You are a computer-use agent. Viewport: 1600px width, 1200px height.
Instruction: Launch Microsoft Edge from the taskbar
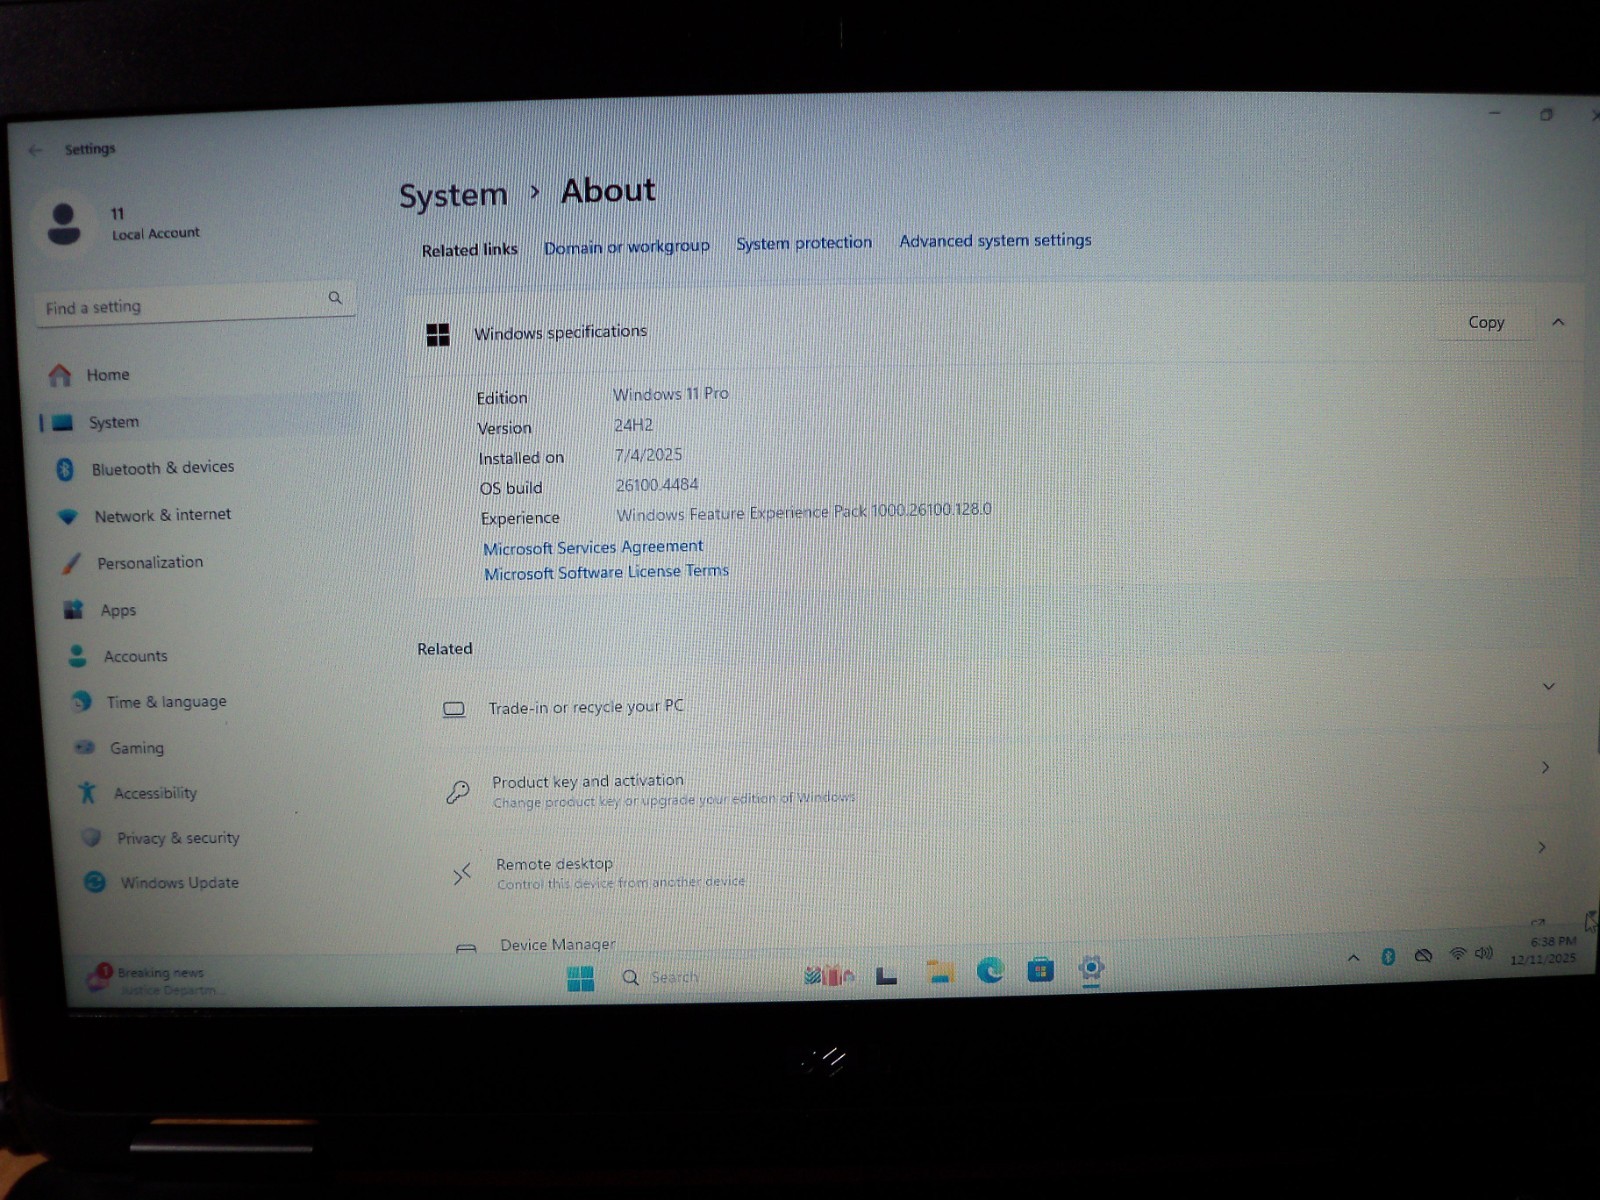click(990, 970)
